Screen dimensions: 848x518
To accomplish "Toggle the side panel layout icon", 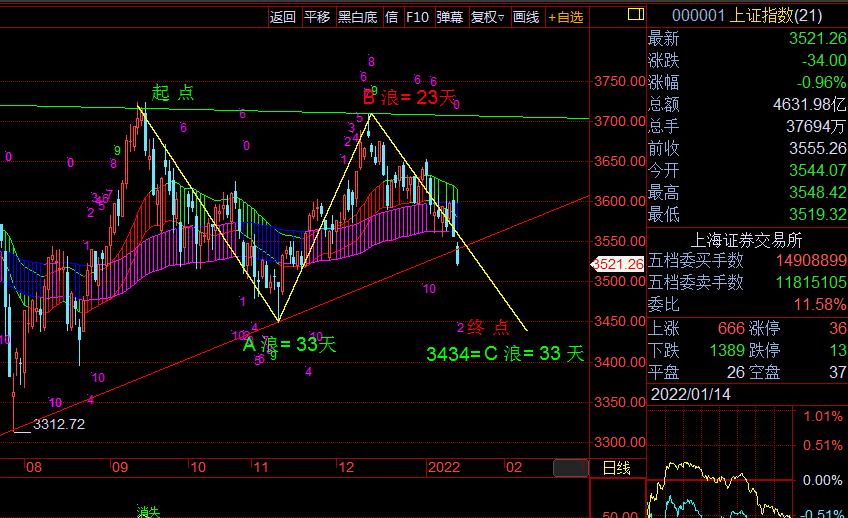I will [635, 14].
